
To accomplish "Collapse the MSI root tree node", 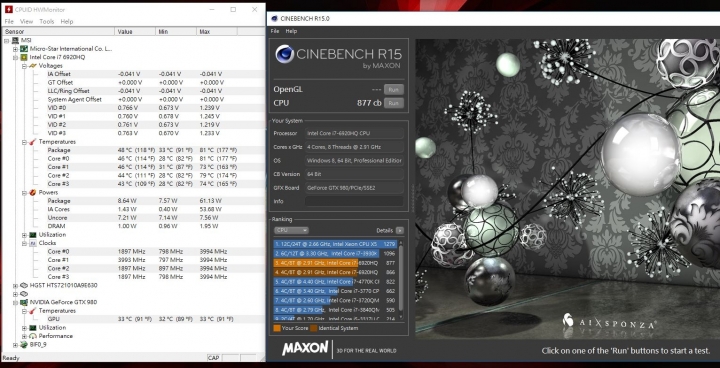I will coord(7,40).
